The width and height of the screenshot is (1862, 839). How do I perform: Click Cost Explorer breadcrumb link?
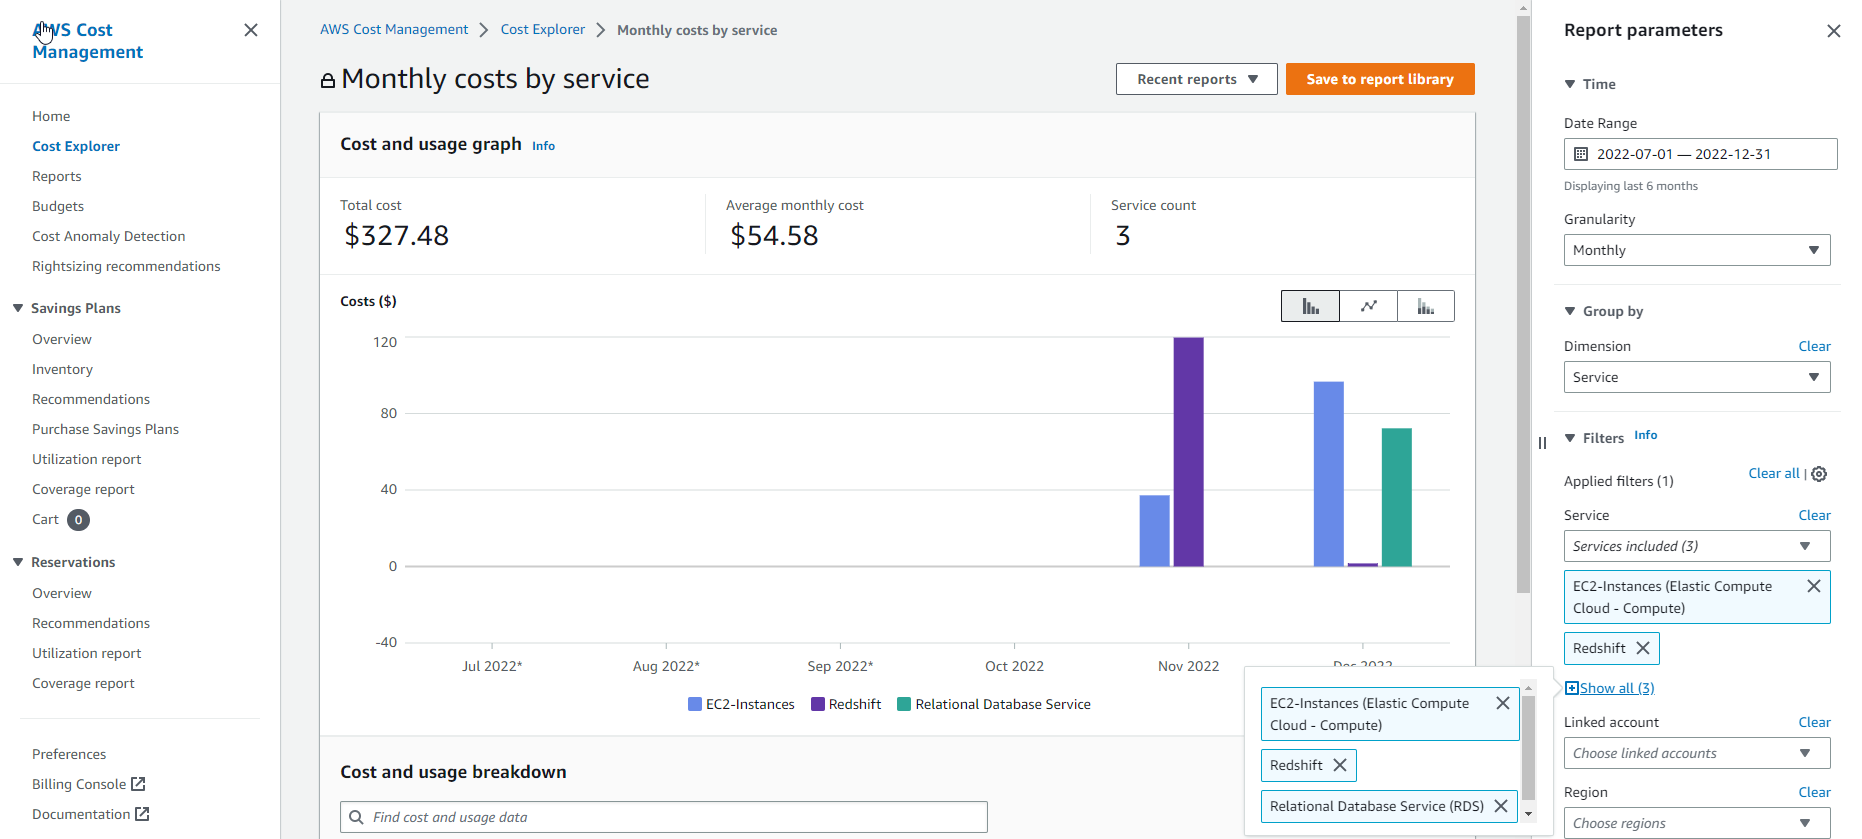543,29
